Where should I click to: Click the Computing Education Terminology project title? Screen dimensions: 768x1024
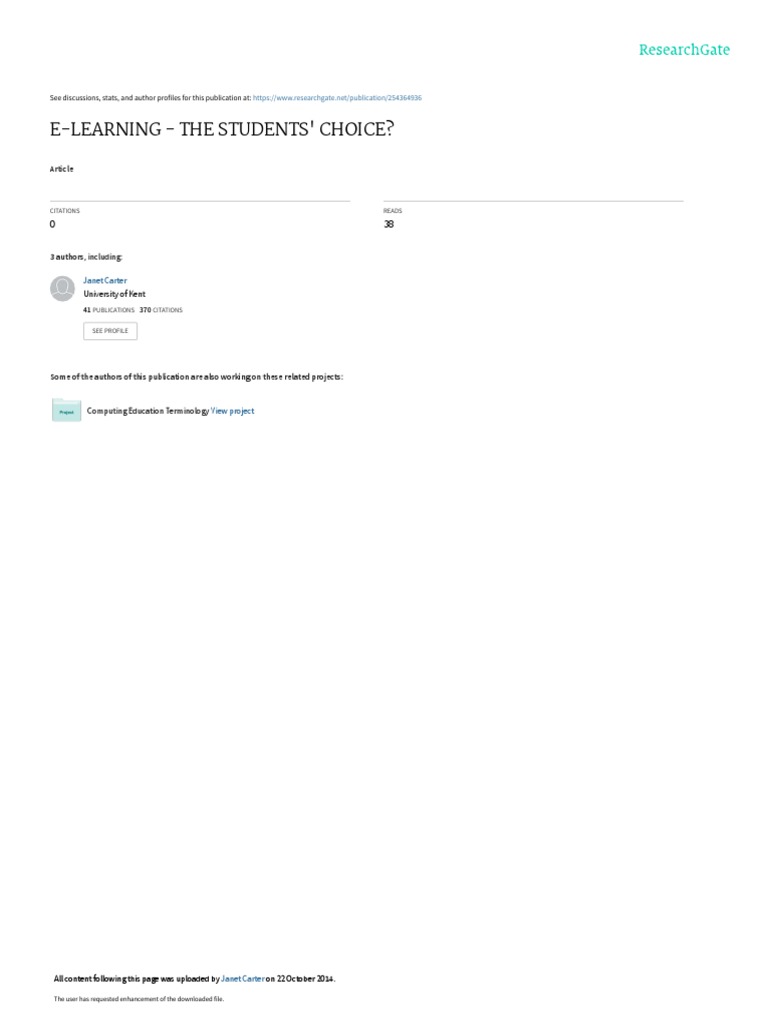point(148,411)
